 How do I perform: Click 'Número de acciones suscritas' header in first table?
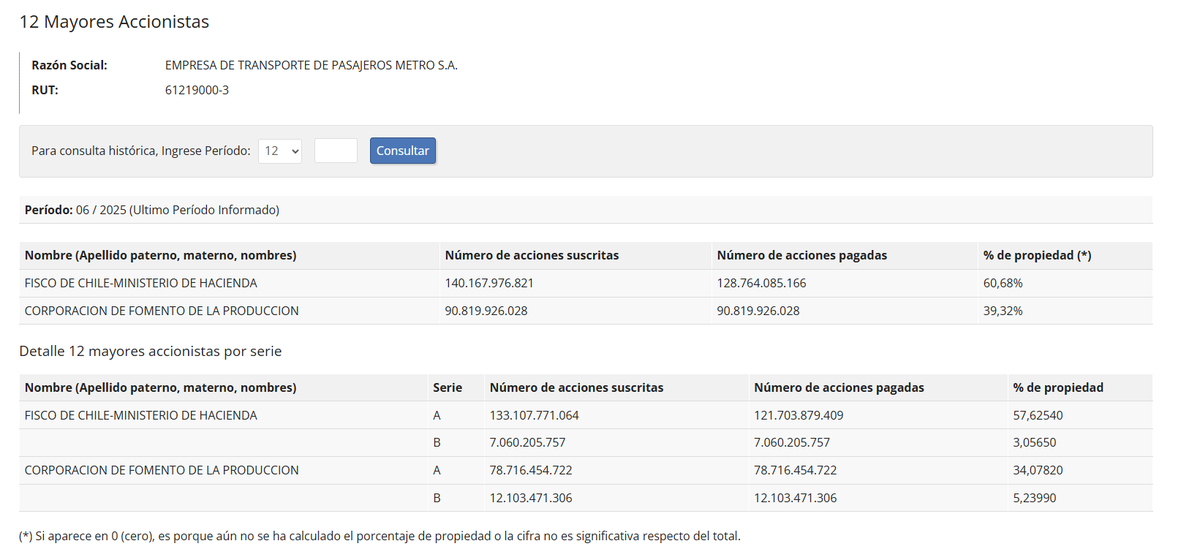click(532, 255)
